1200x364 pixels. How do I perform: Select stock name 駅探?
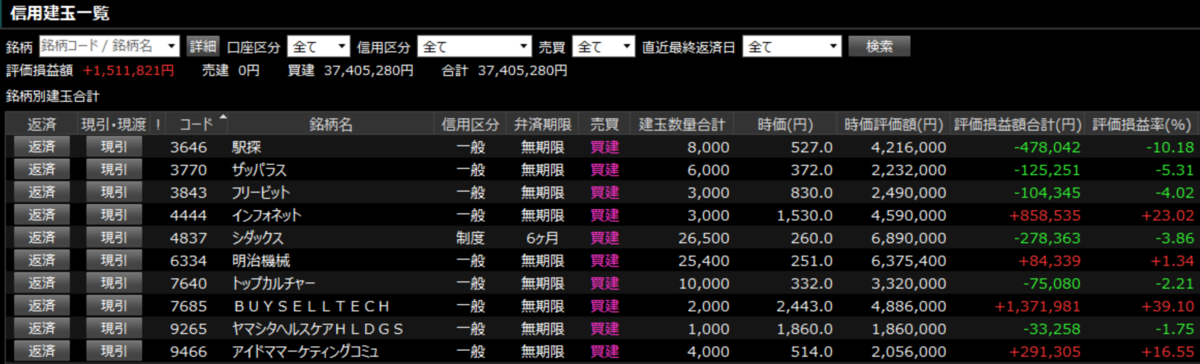point(246,146)
